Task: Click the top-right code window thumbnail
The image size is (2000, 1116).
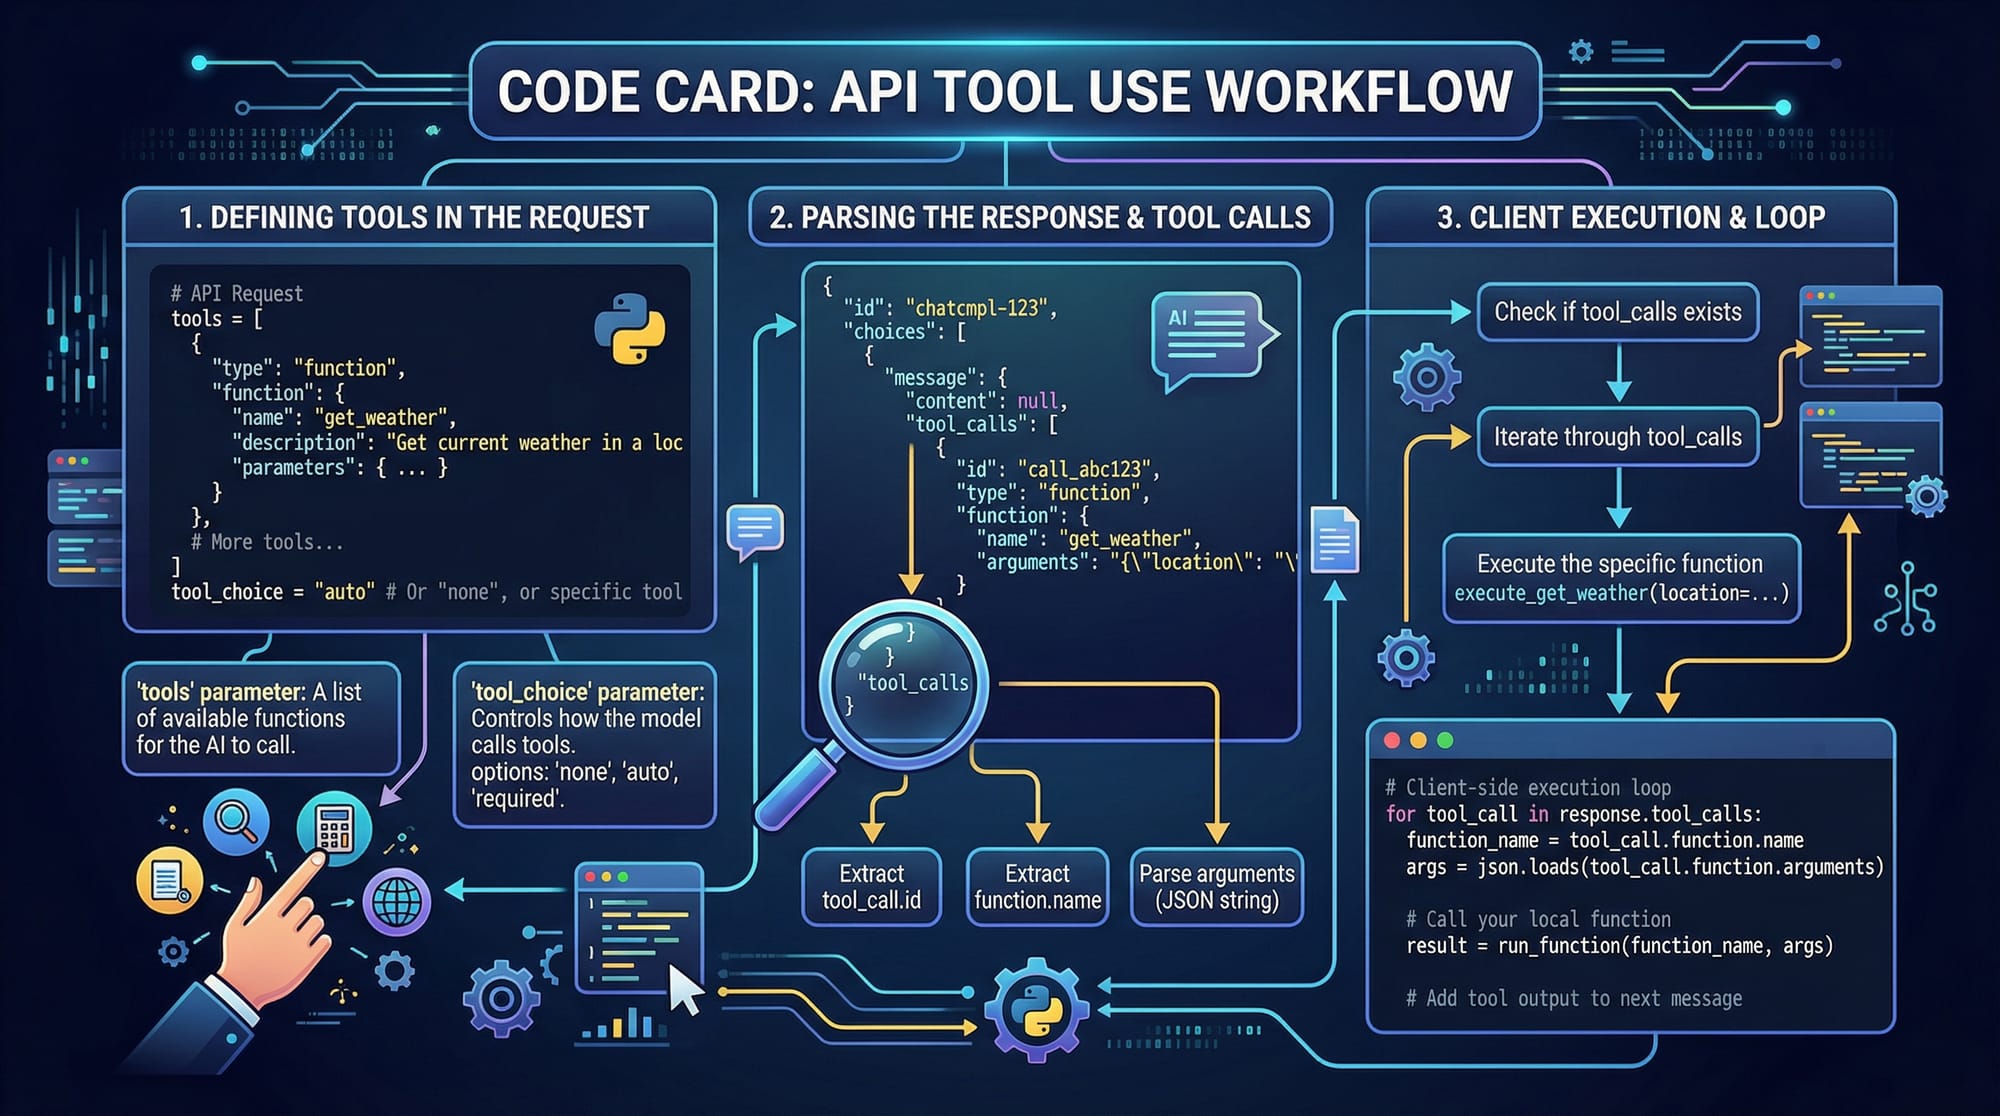Action: coord(1869,337)
